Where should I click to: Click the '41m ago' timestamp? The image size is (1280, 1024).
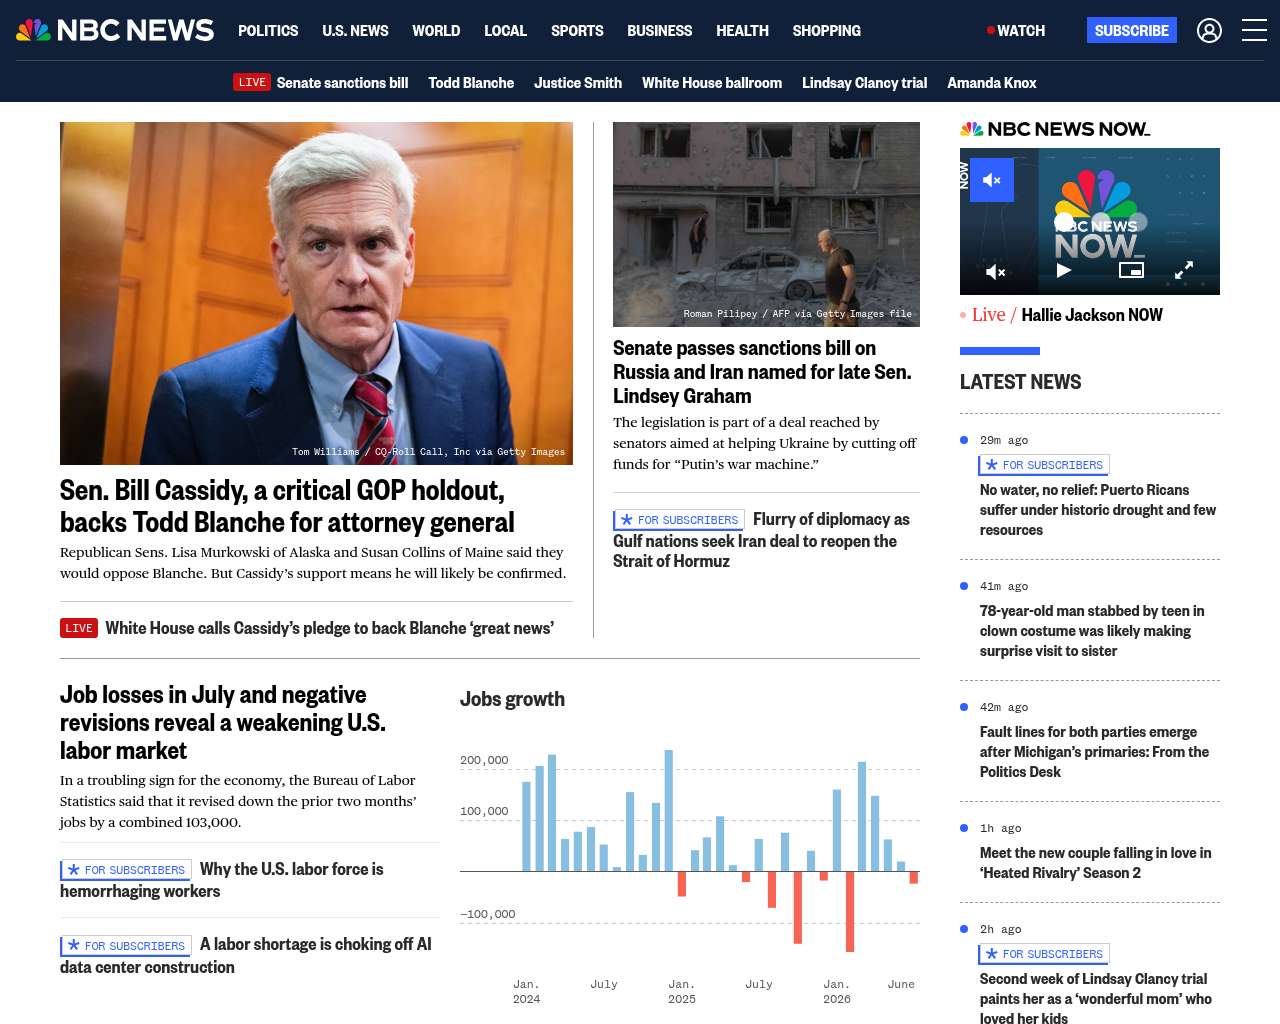click(1004, 586)
